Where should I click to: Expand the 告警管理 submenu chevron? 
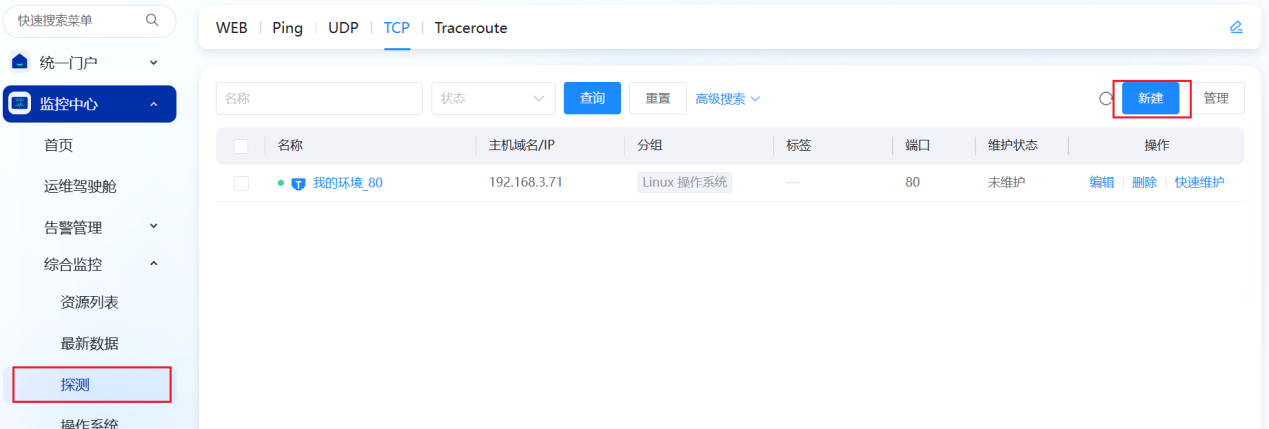tap(153, 226)
